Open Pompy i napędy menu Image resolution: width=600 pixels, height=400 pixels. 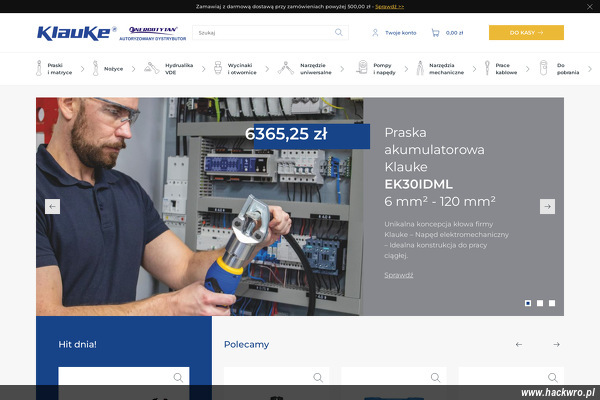click(385, 69)
